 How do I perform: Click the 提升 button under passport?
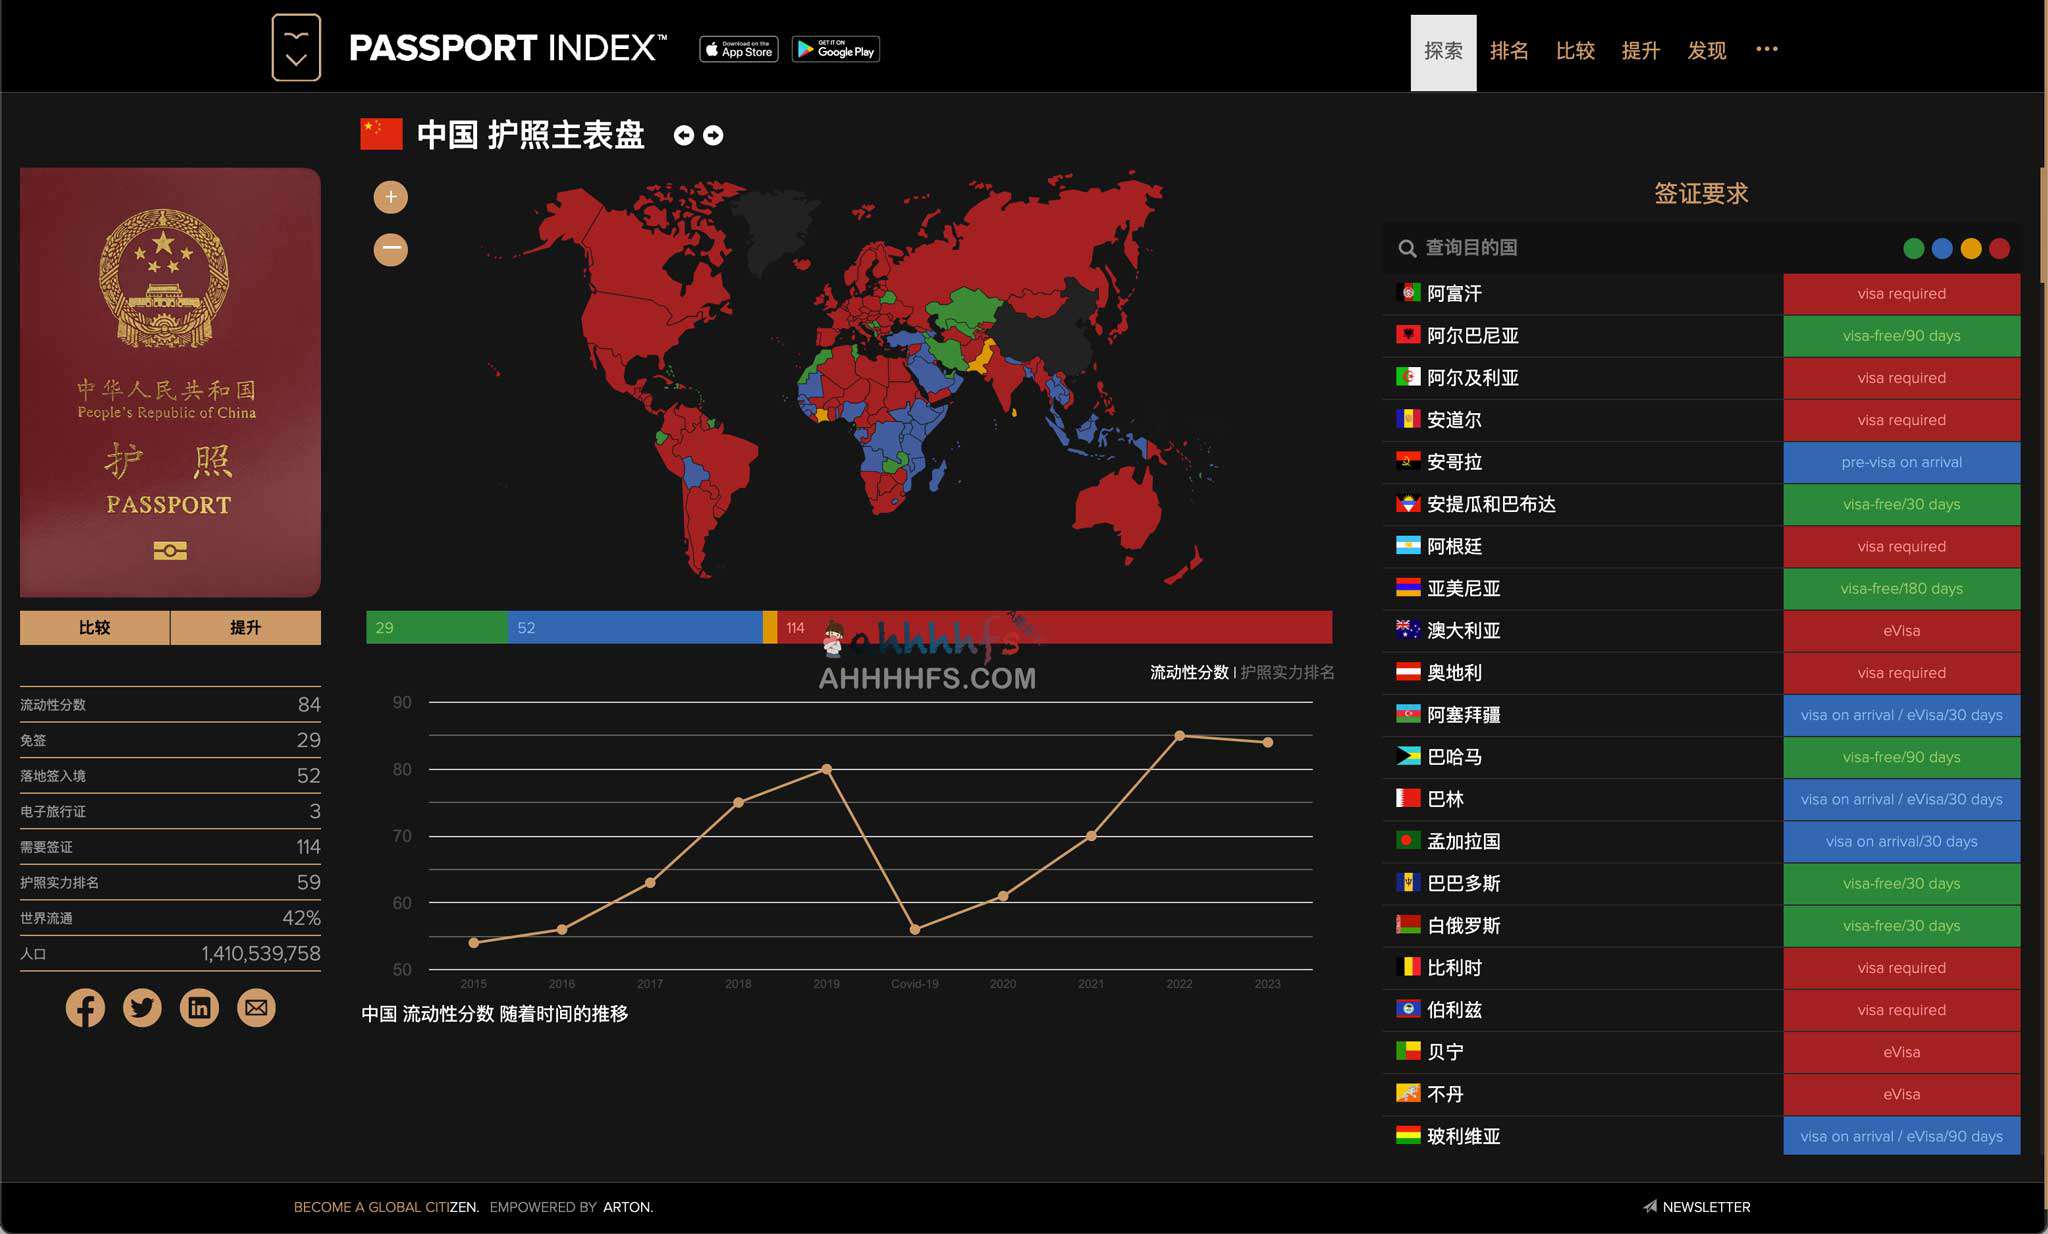[245, 627]
